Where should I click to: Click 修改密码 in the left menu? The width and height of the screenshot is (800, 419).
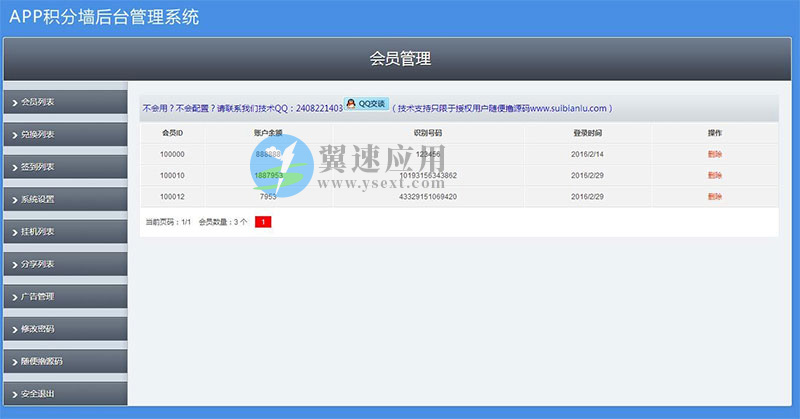[x=38, y=329]
